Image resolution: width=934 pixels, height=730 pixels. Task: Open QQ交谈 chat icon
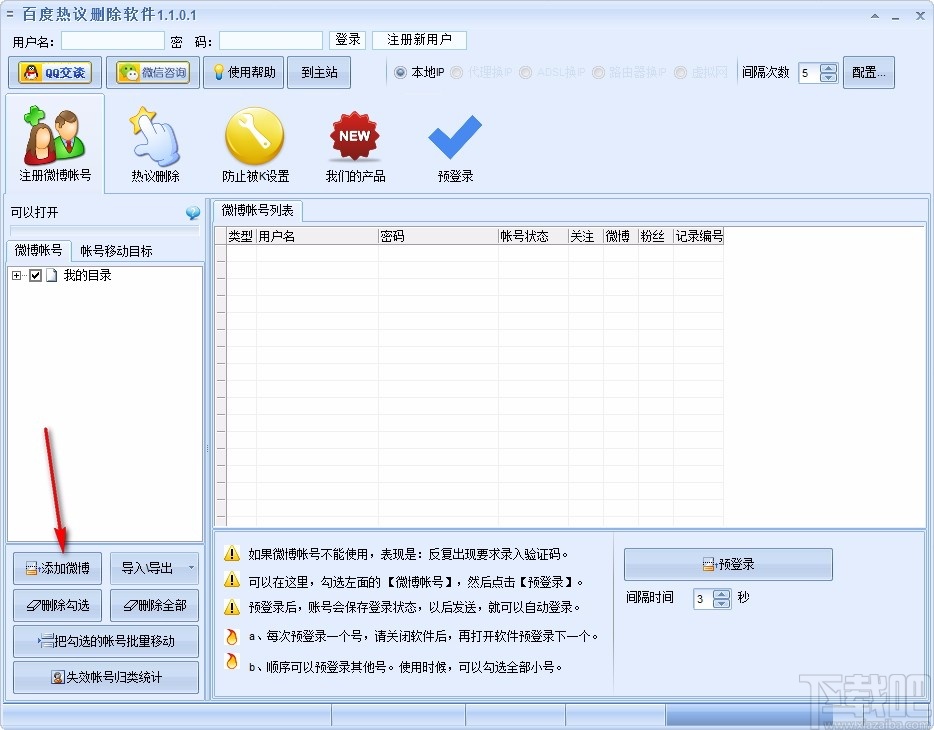[54, 72]
